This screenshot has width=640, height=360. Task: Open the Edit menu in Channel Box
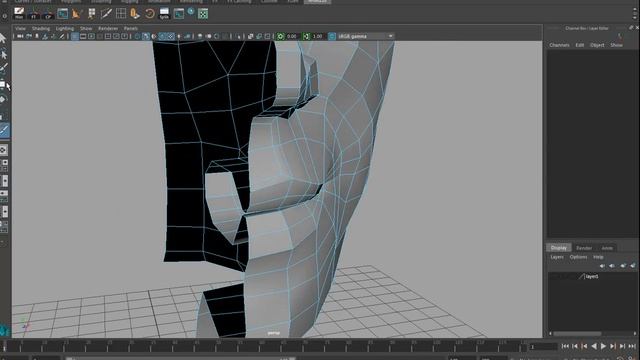(580, 45)
